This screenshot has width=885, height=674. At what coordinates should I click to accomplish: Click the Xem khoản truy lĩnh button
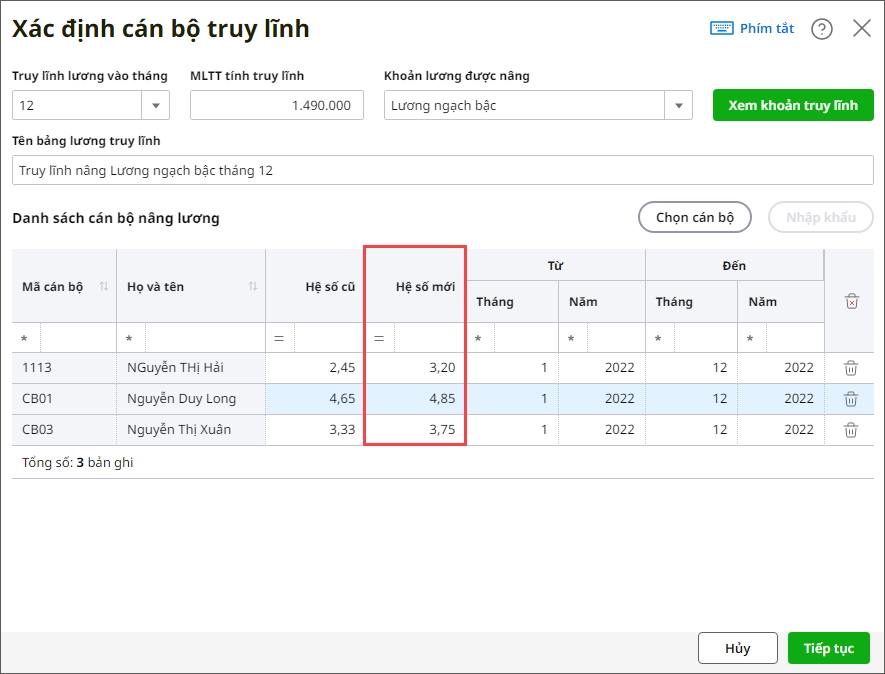(x=793, y=105)
